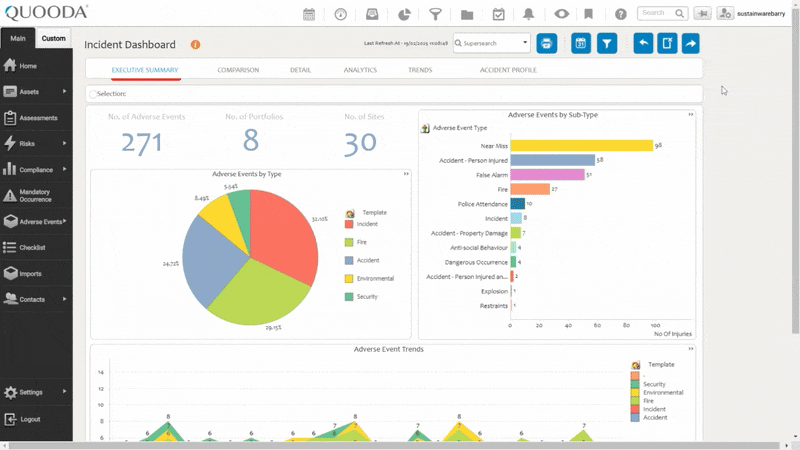Expand Adverse Events by Sub-Type chart
This screenshot has width=800, height=450.
click(691, 115)
